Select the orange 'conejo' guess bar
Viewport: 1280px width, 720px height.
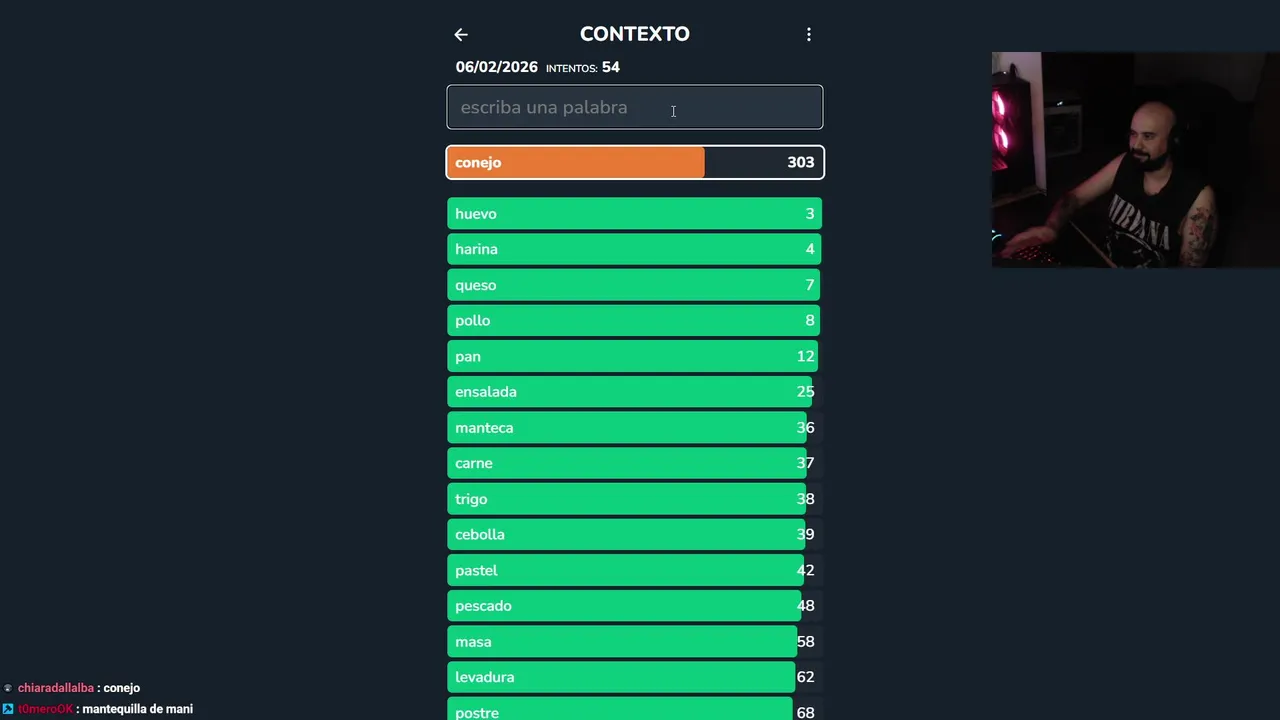(634, 162)
